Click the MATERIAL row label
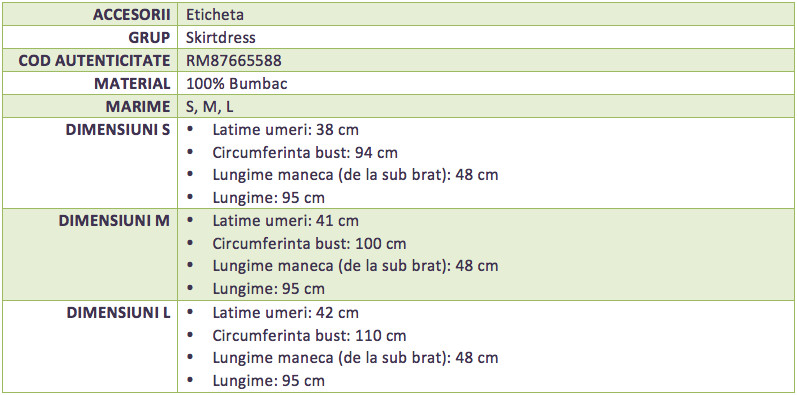This screenshot has width=797, height=395. (132, 83)
